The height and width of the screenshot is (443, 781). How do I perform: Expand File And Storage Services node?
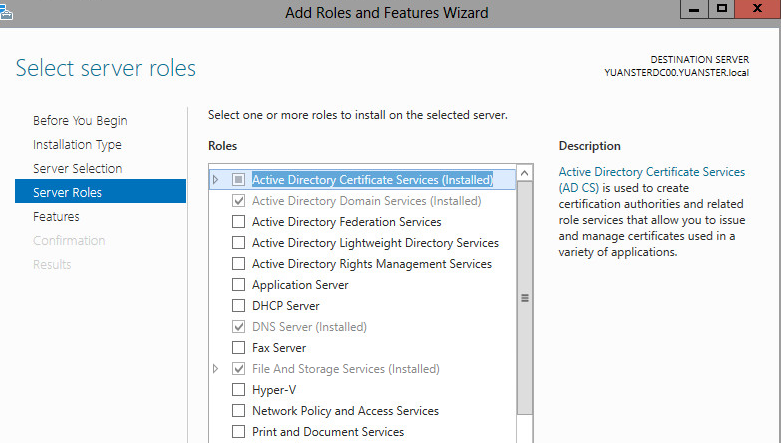(x=216, y=369)
